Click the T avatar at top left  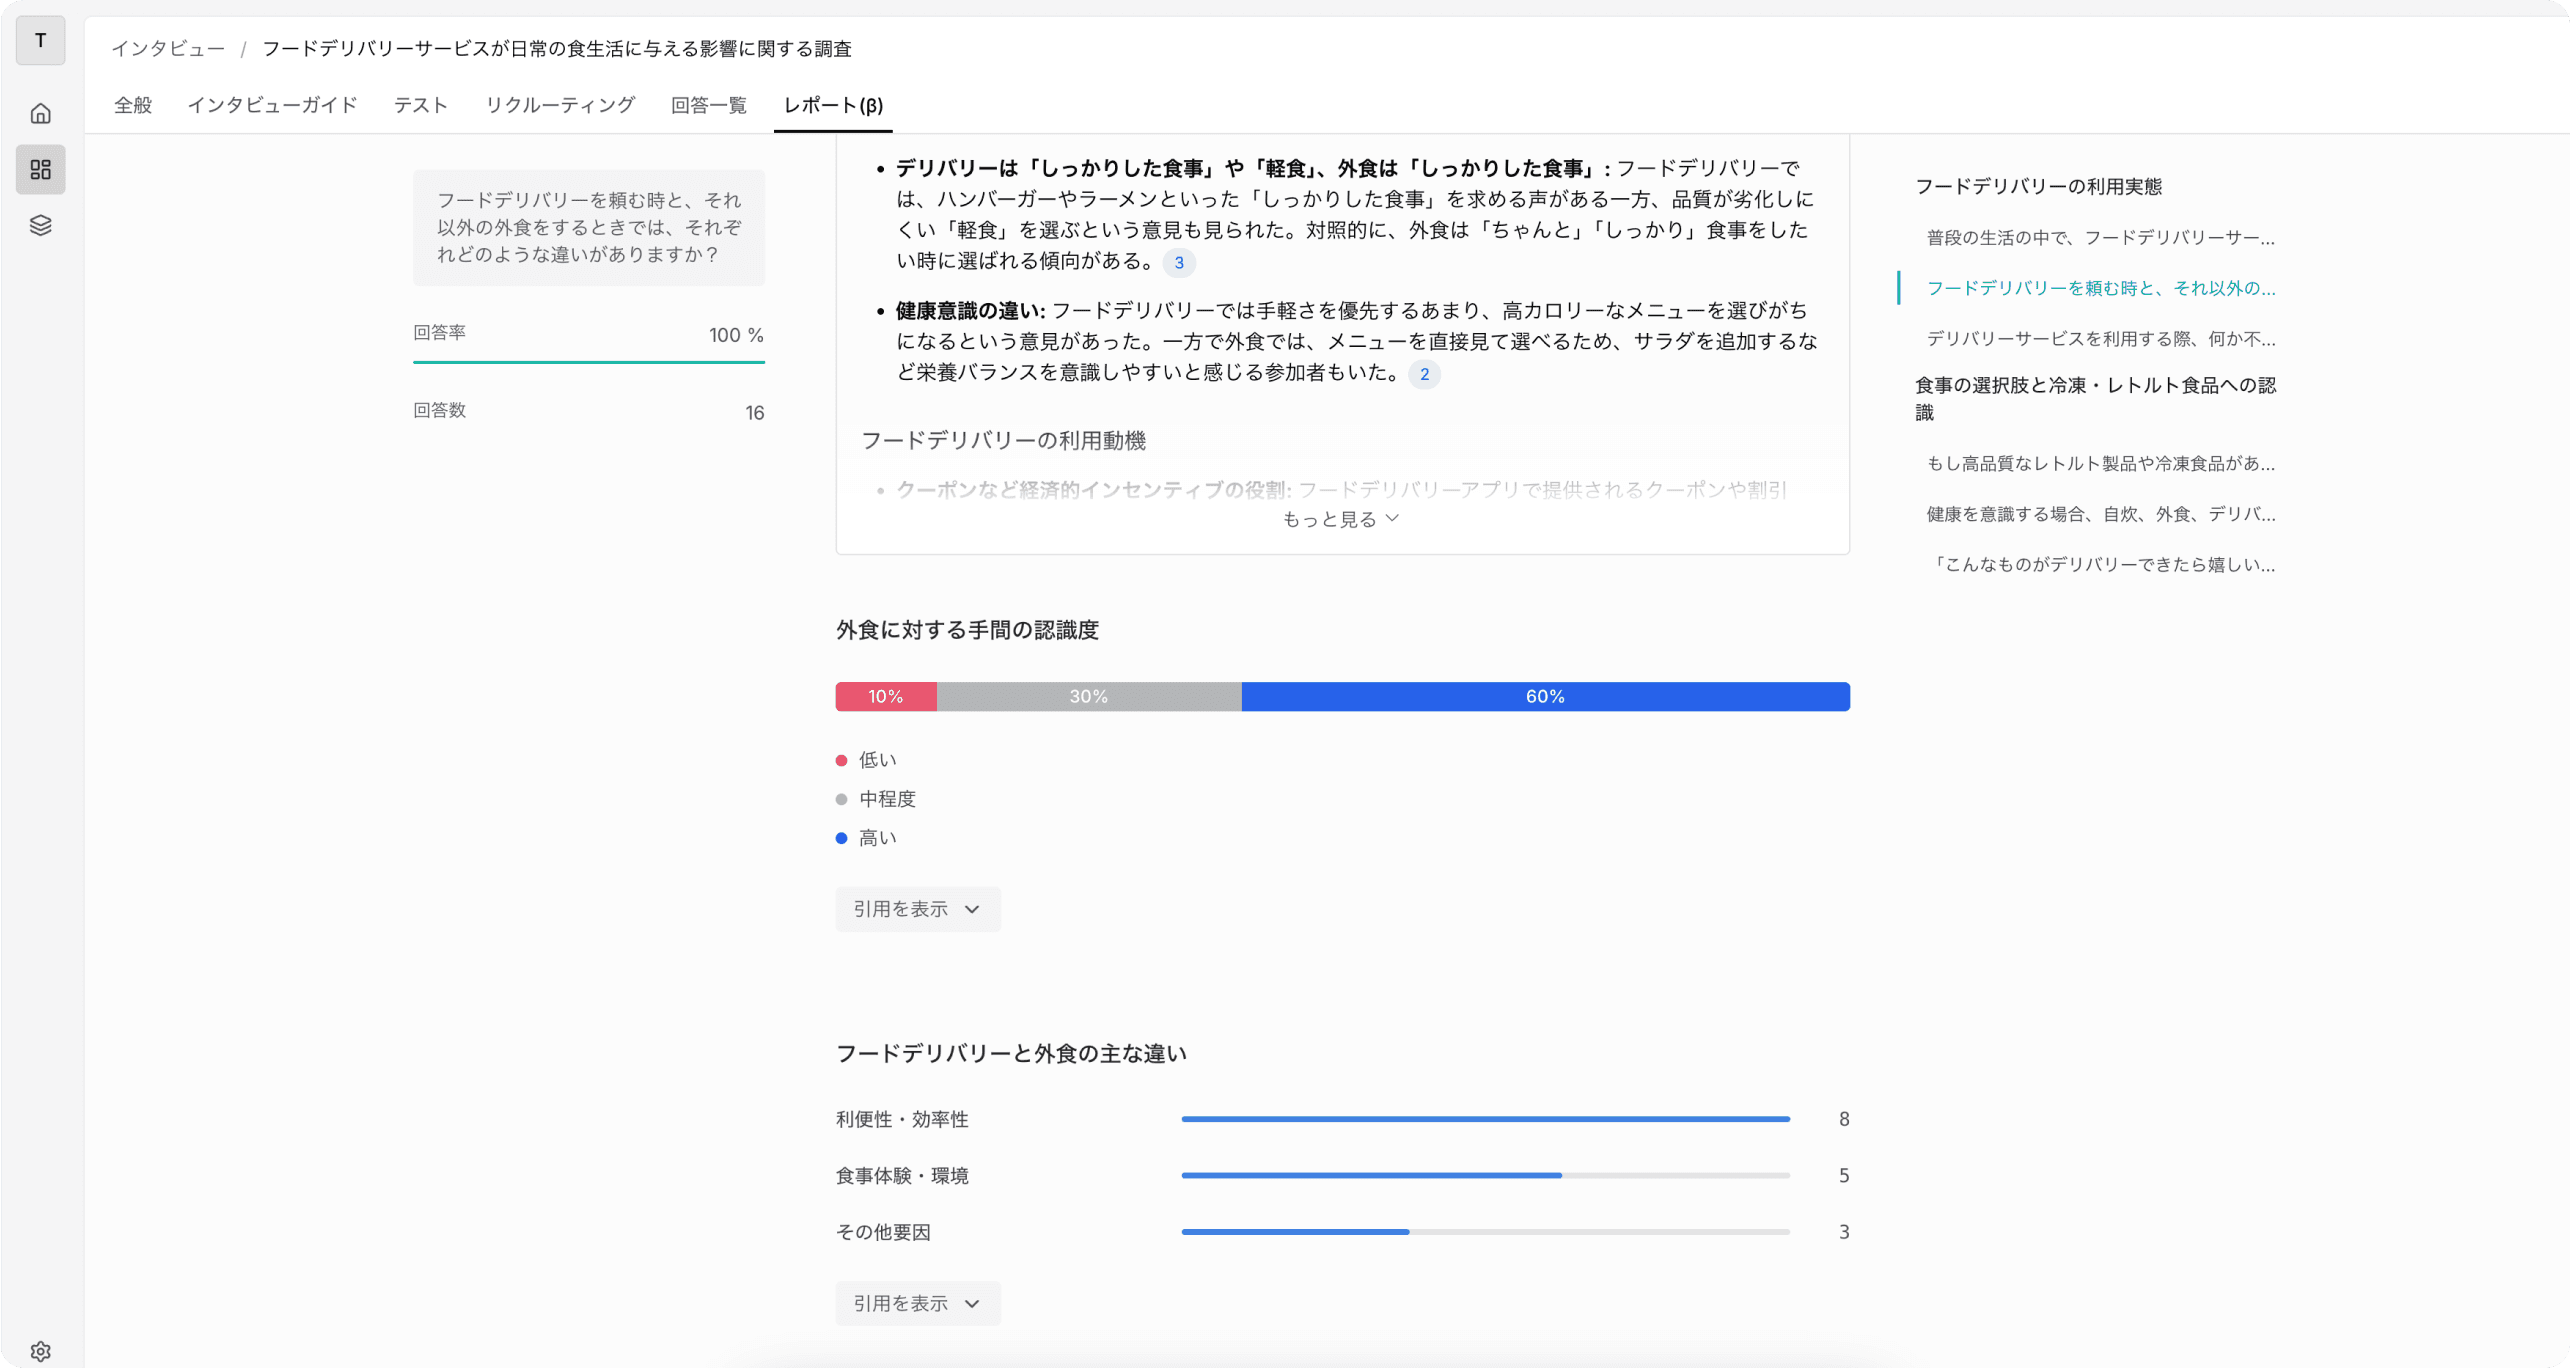tap(40, 41)
